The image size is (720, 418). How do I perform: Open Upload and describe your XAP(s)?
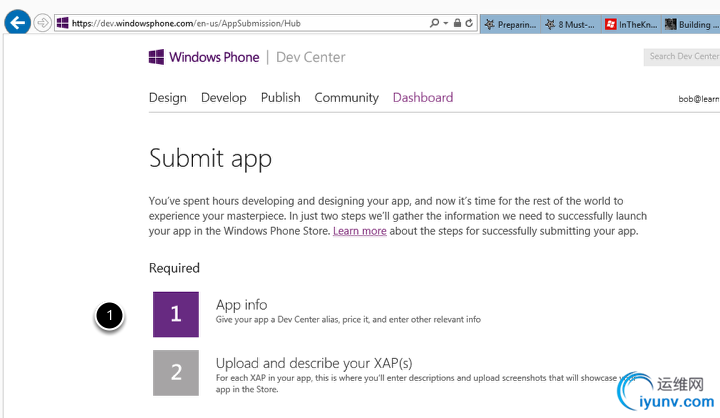point(314,363)
